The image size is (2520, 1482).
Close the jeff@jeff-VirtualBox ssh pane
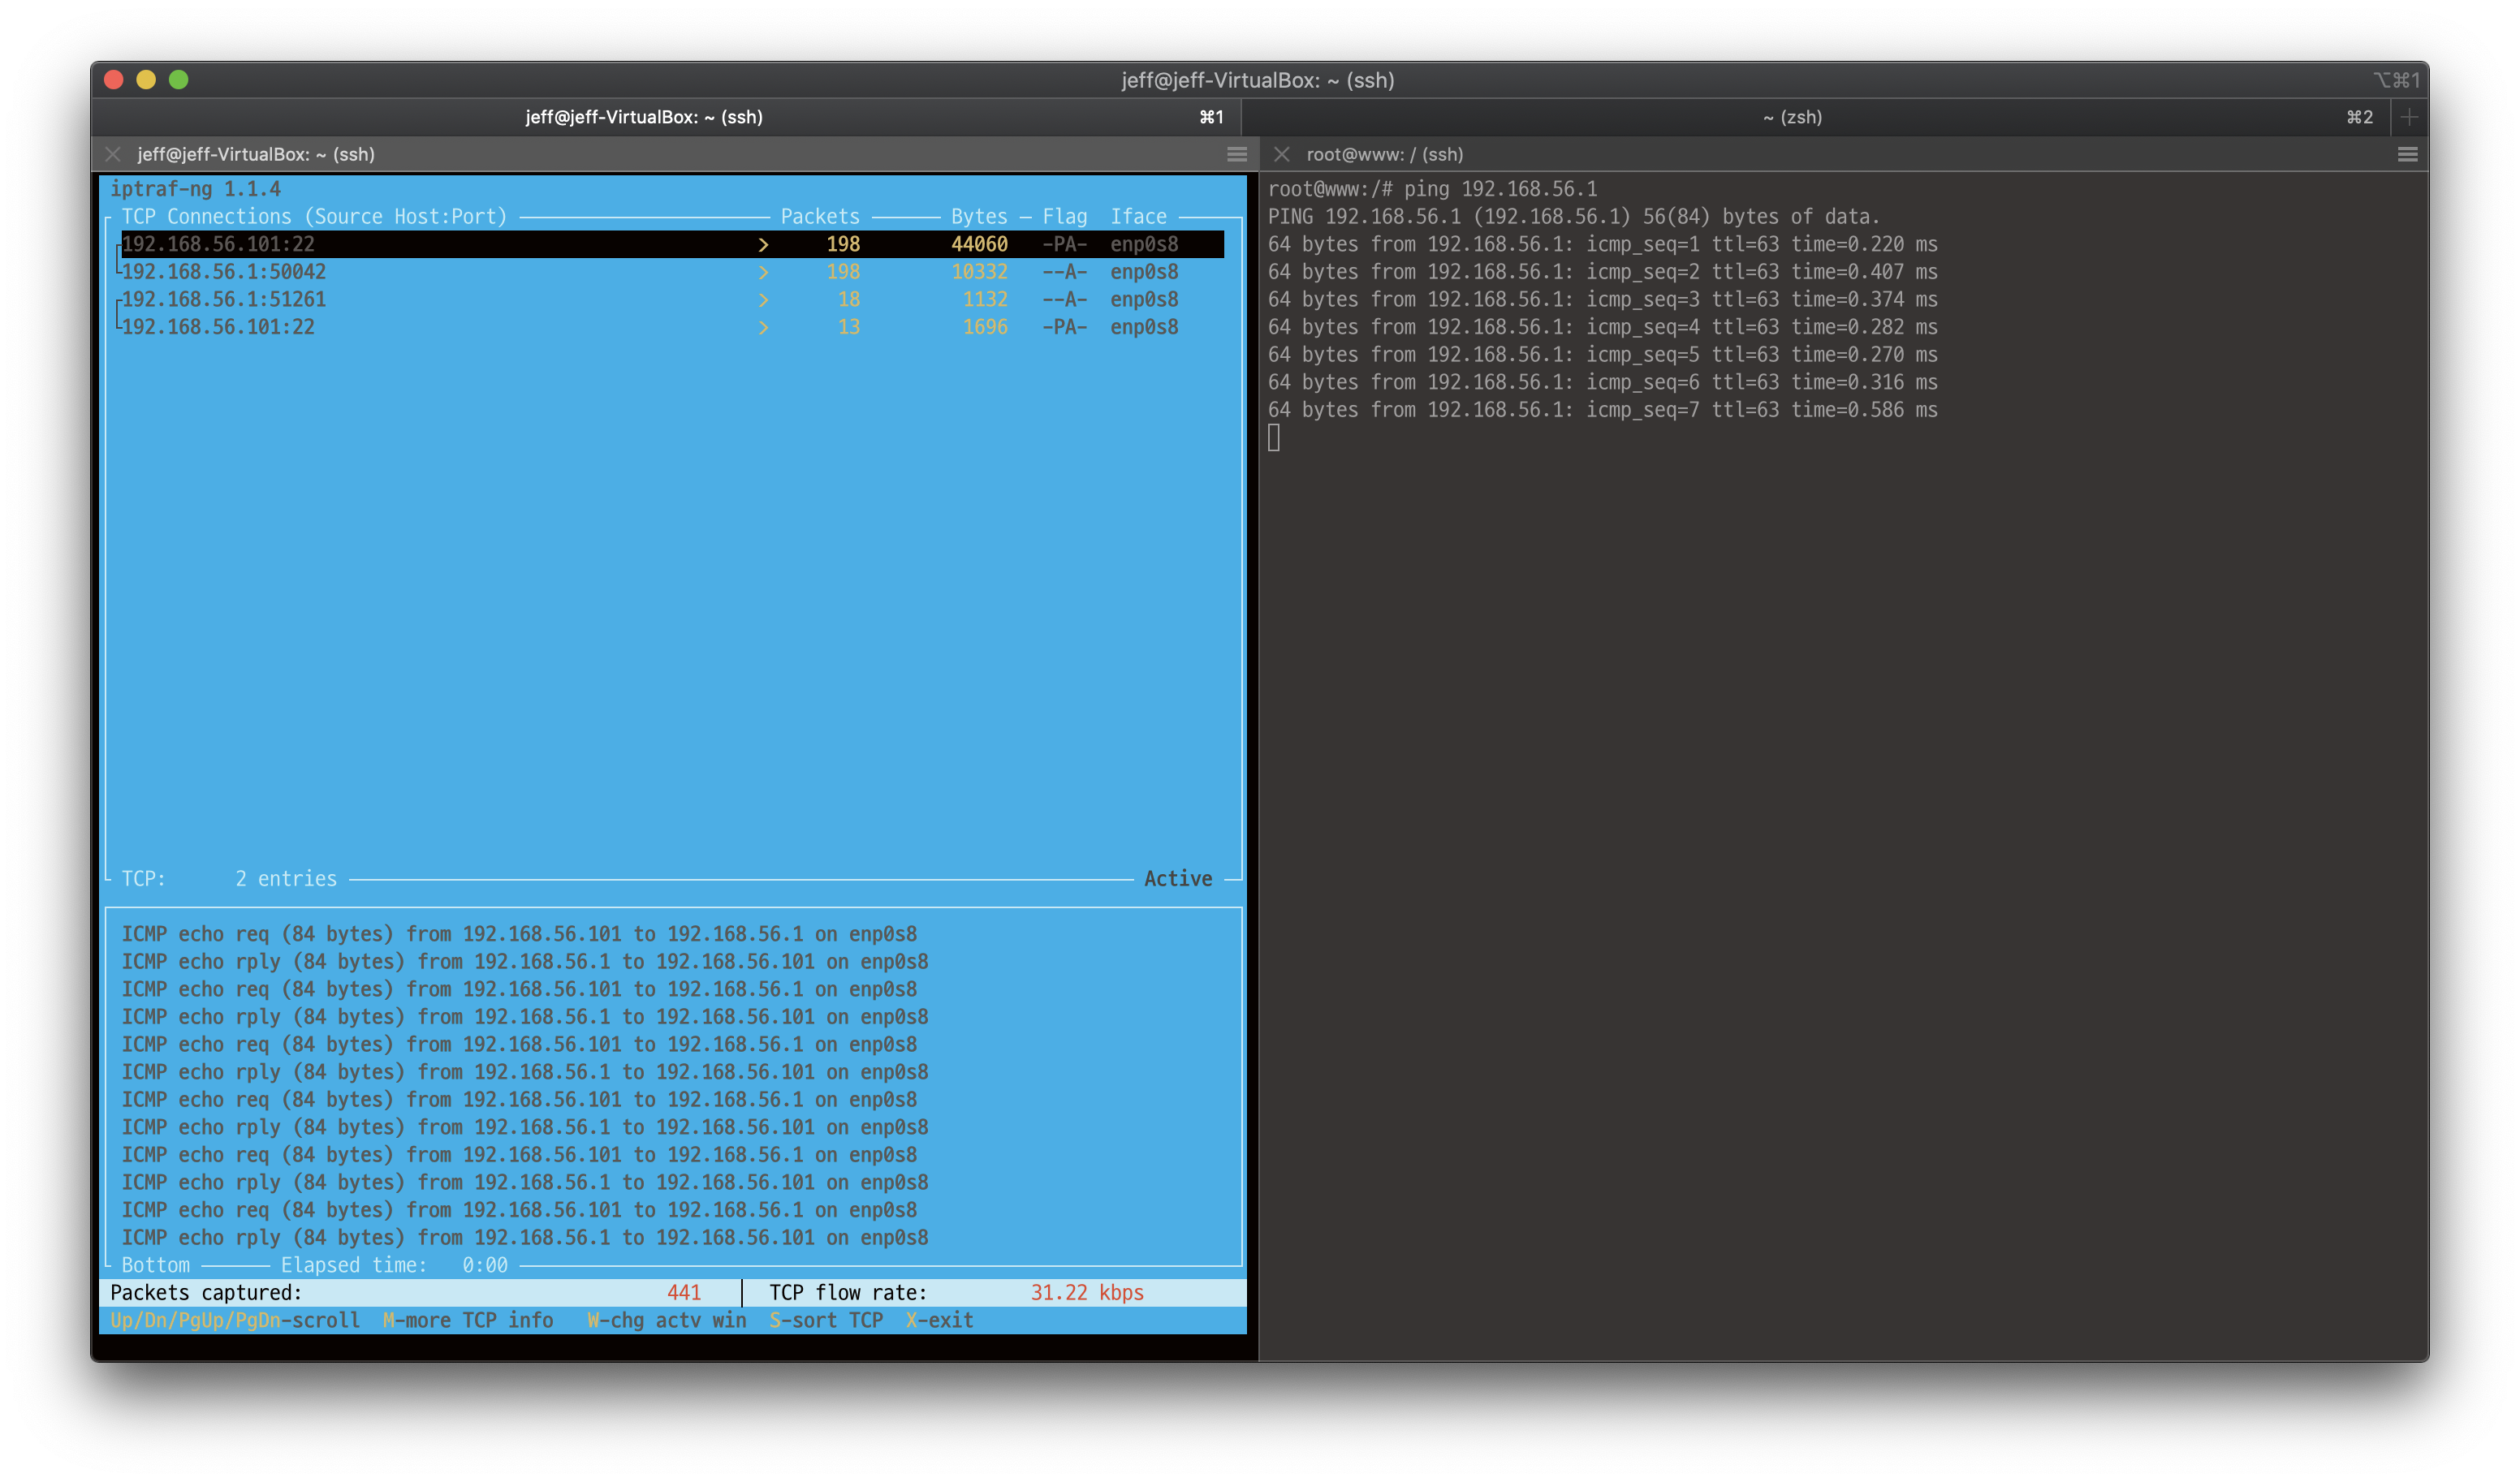click(x=113, y=154)
